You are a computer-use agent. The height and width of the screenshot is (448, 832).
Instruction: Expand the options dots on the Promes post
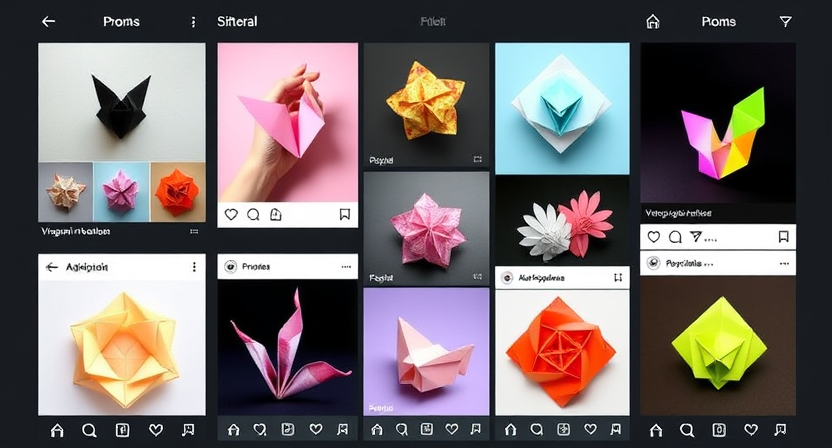pyautogui.click(x=346, y=267)
